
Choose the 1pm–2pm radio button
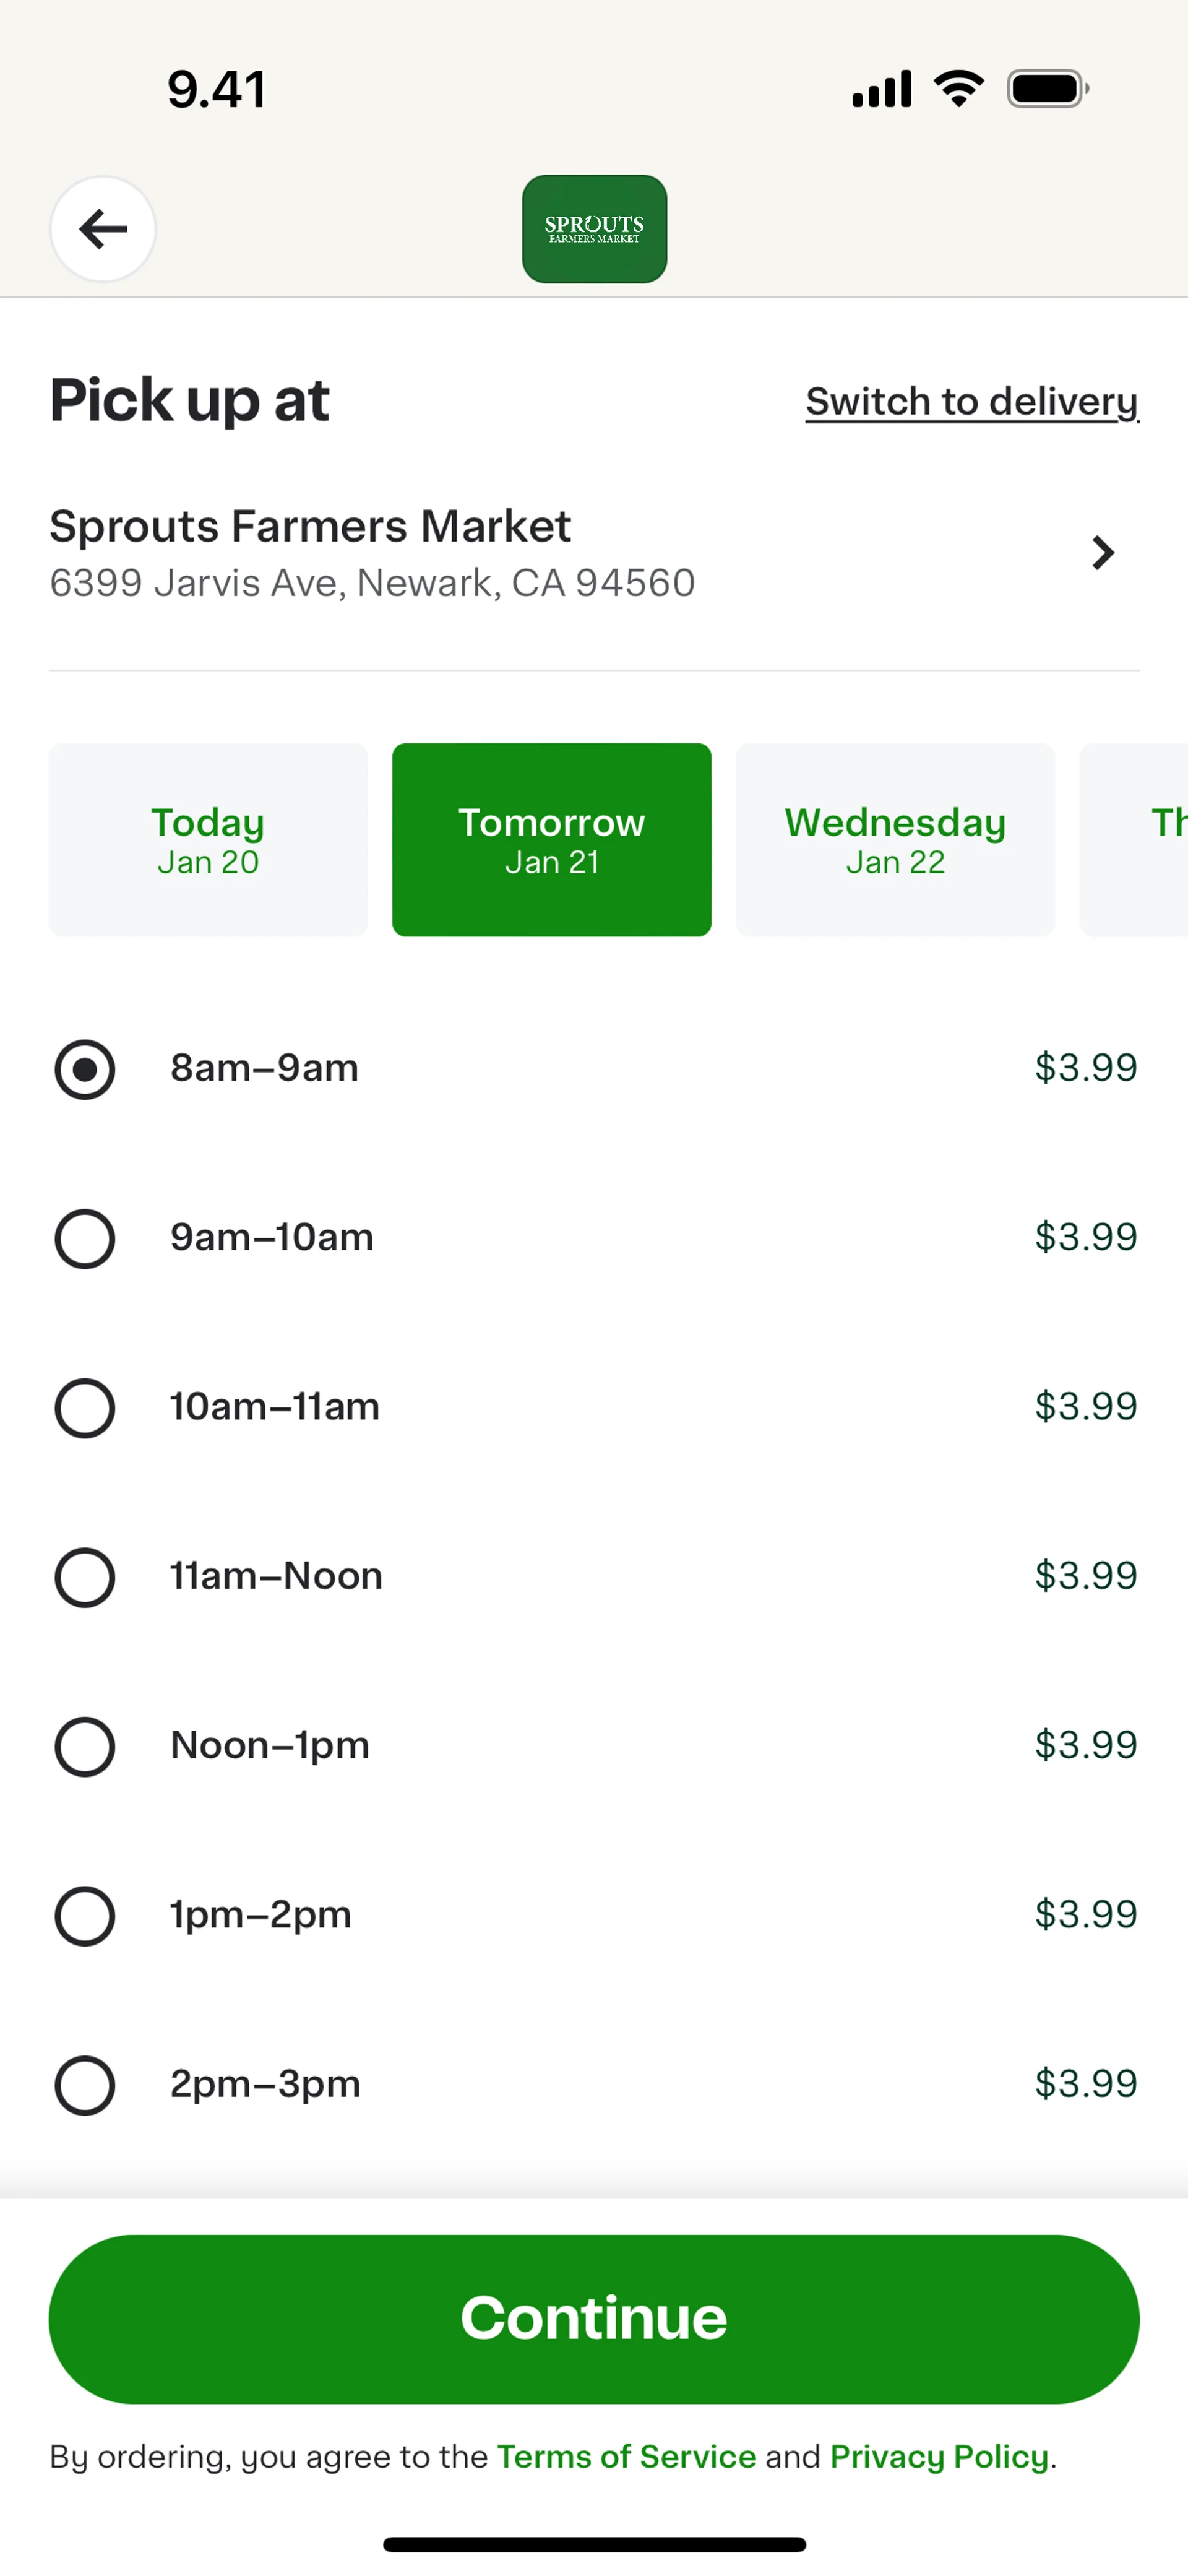click(85, 1915)
